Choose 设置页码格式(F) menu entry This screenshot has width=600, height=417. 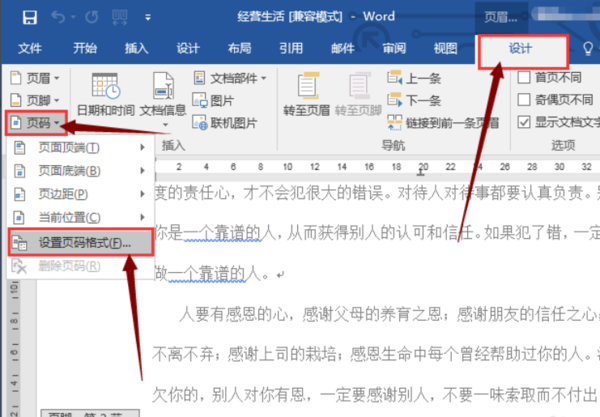[80, 243]
